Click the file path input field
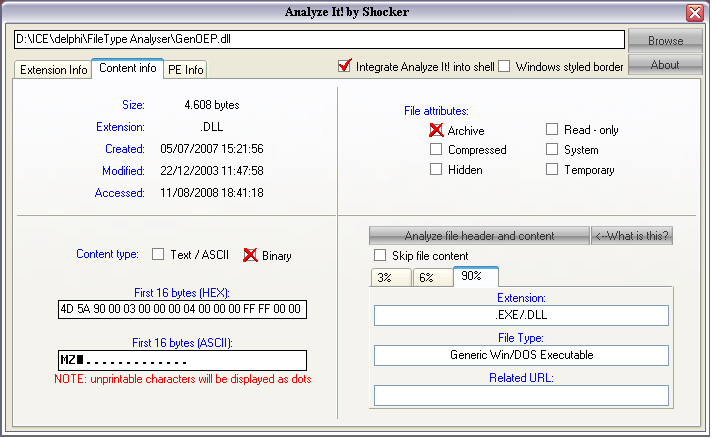Screen dimensions: 712x438 tap(319, 39)
